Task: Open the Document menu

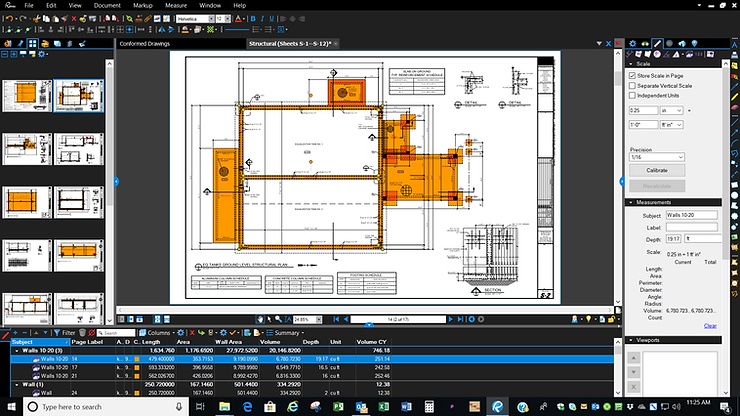Action: click(107, 6)
